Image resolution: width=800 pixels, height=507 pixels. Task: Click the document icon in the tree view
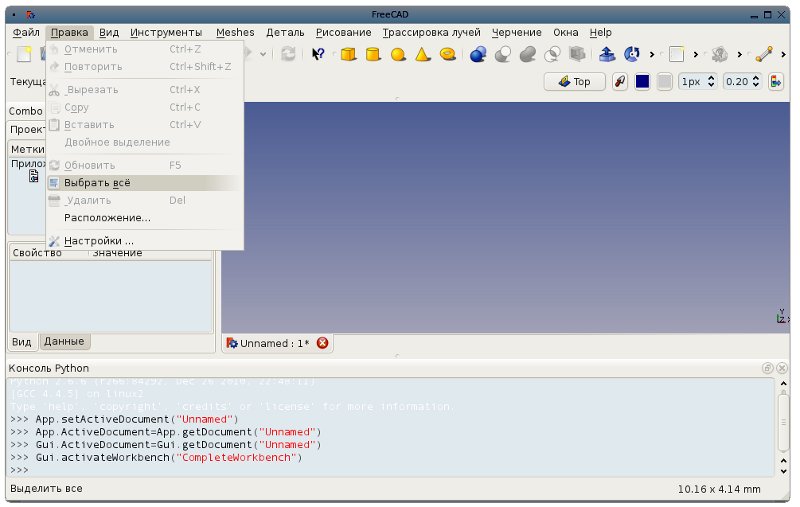pos(34,176)
